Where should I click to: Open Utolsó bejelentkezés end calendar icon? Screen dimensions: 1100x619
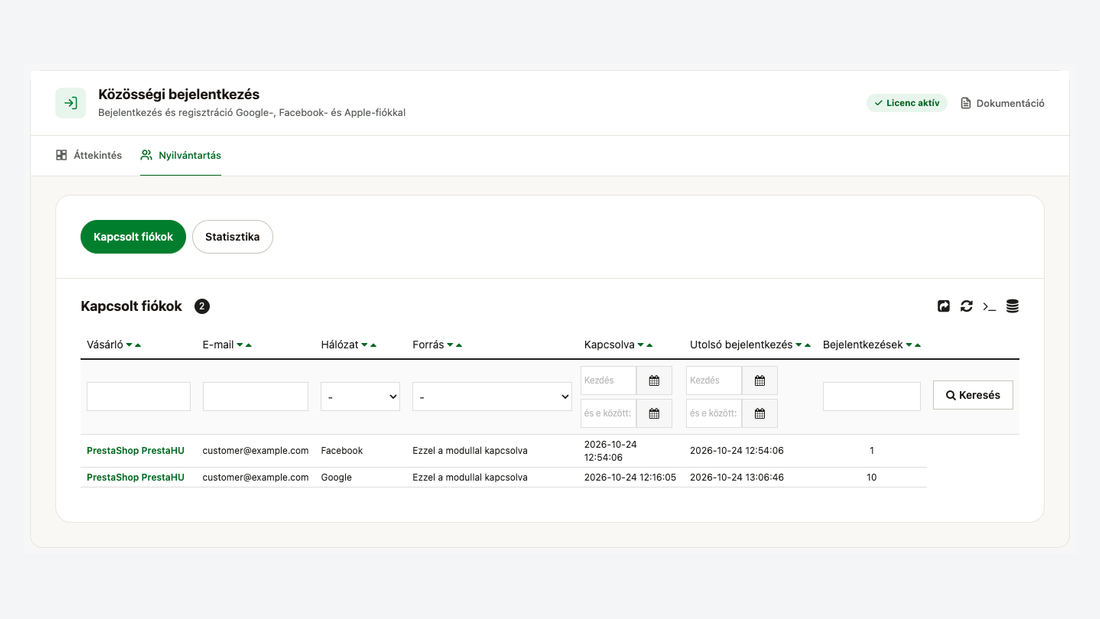pos(760,413)
